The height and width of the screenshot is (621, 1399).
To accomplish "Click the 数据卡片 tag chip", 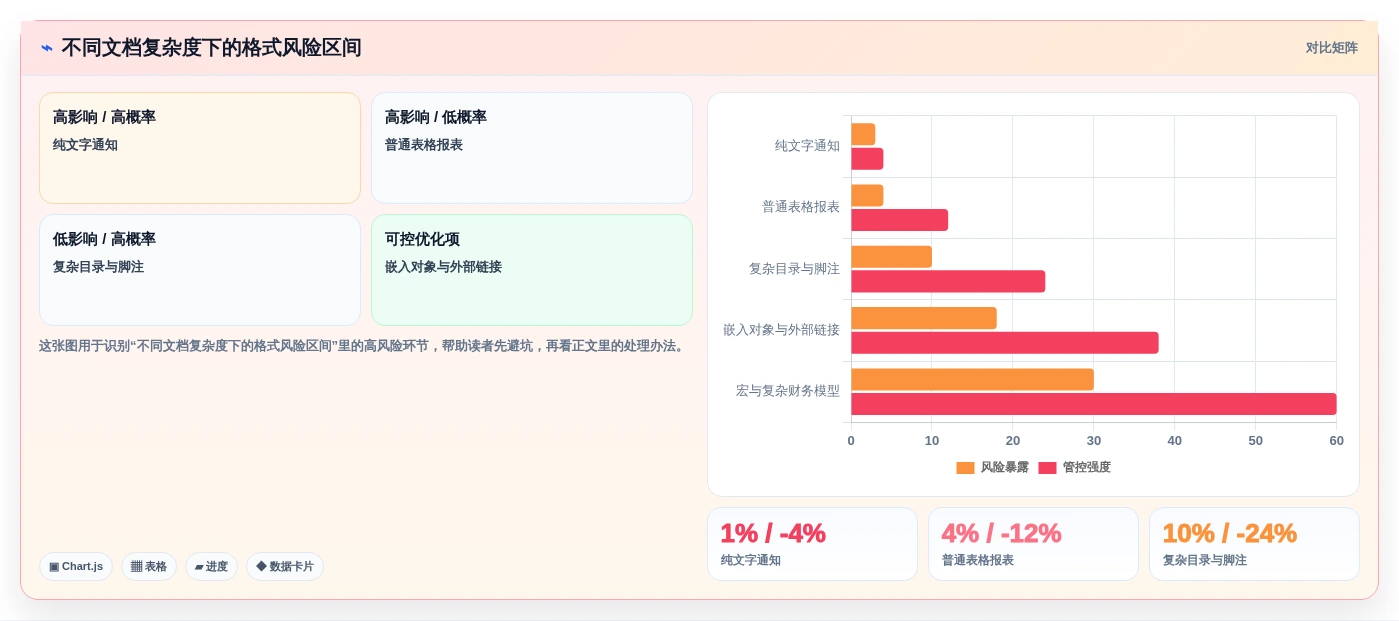I will click(x=285, y=566).
